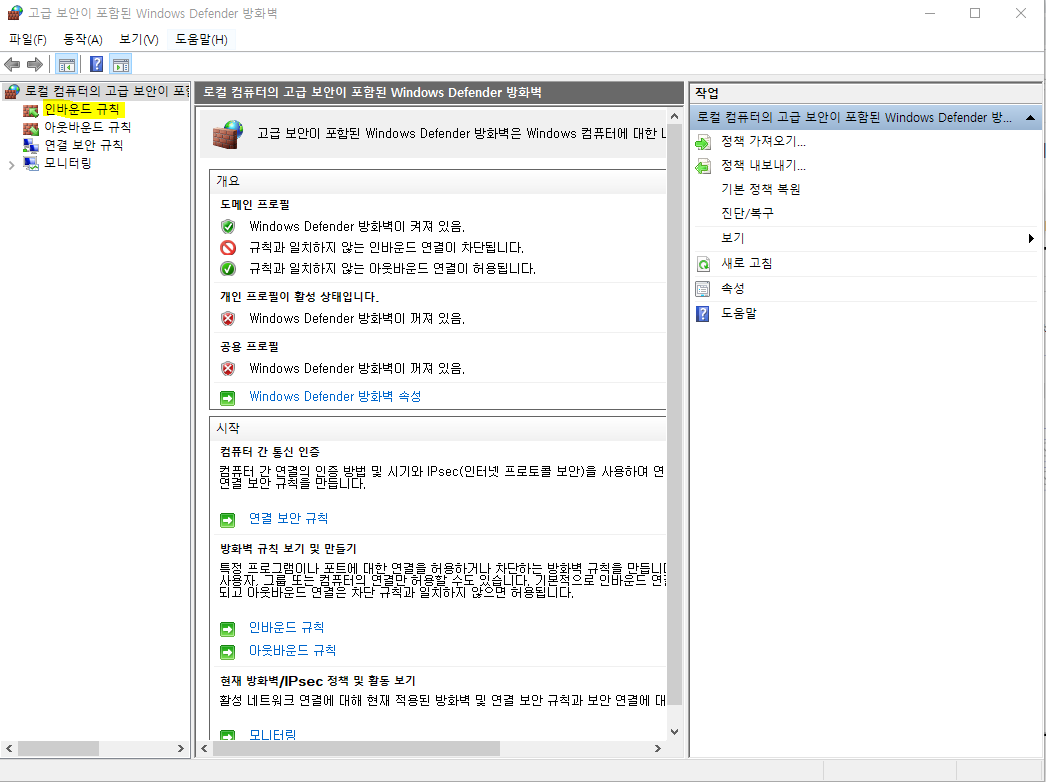Screen dimensions: 1046x782
Task: Open the 보기 submenu arrow in actions
Action: 1031,239
